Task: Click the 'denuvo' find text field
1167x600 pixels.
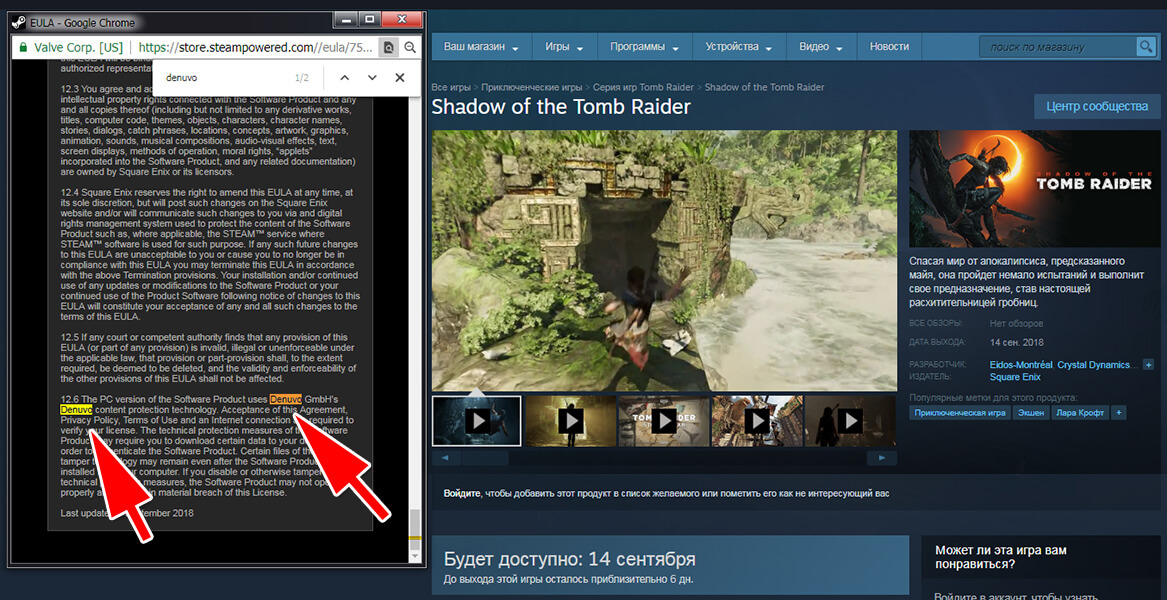Action: pyautogui.click(x=223, y=77)
